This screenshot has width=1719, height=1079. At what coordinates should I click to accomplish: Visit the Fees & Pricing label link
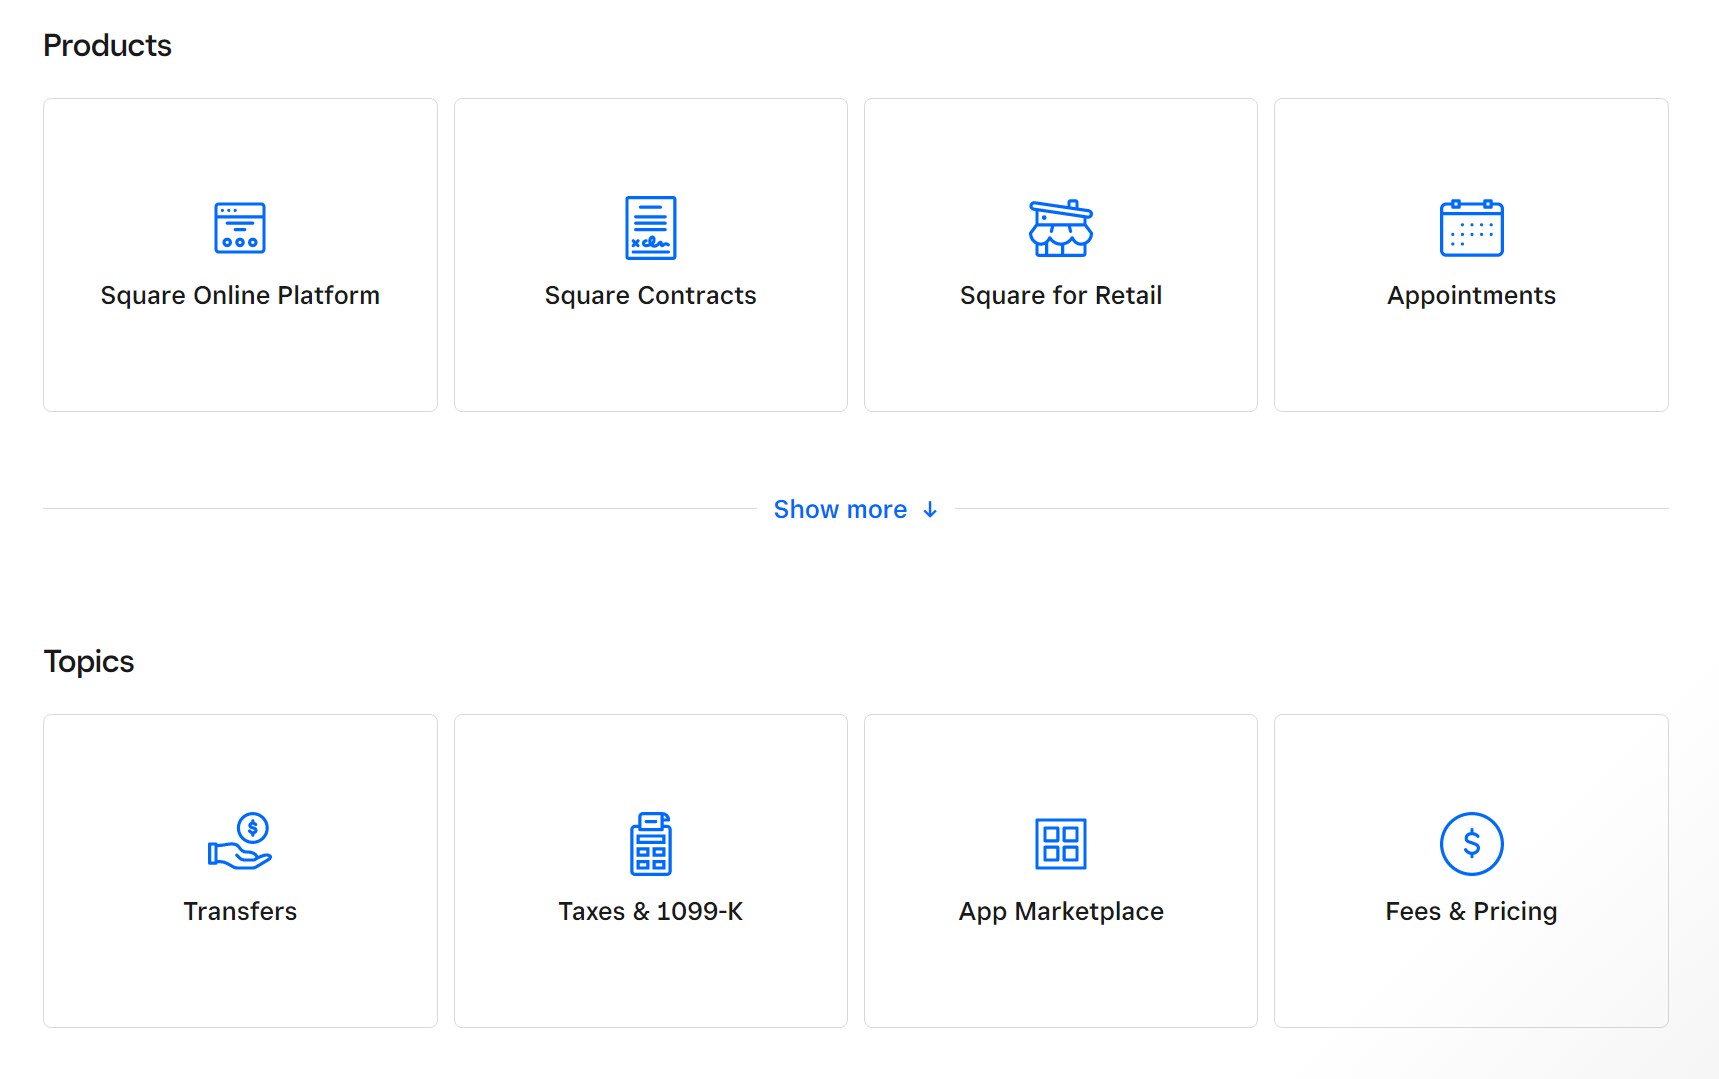click(x=1471, y=912)
